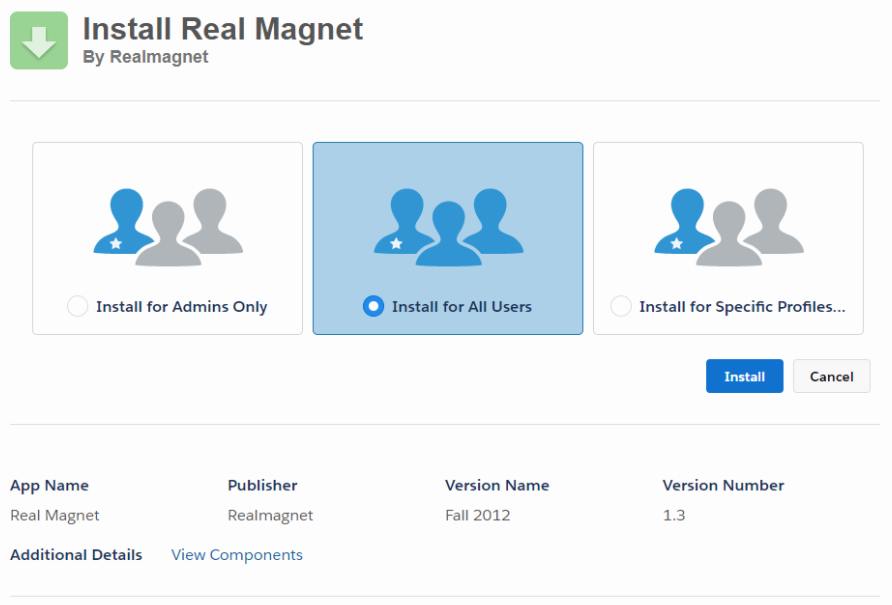This screenshot has height=605, width=892.
Task: Click the Admins Only people icon
Action: pyautogui.click(x=168, y=227)
